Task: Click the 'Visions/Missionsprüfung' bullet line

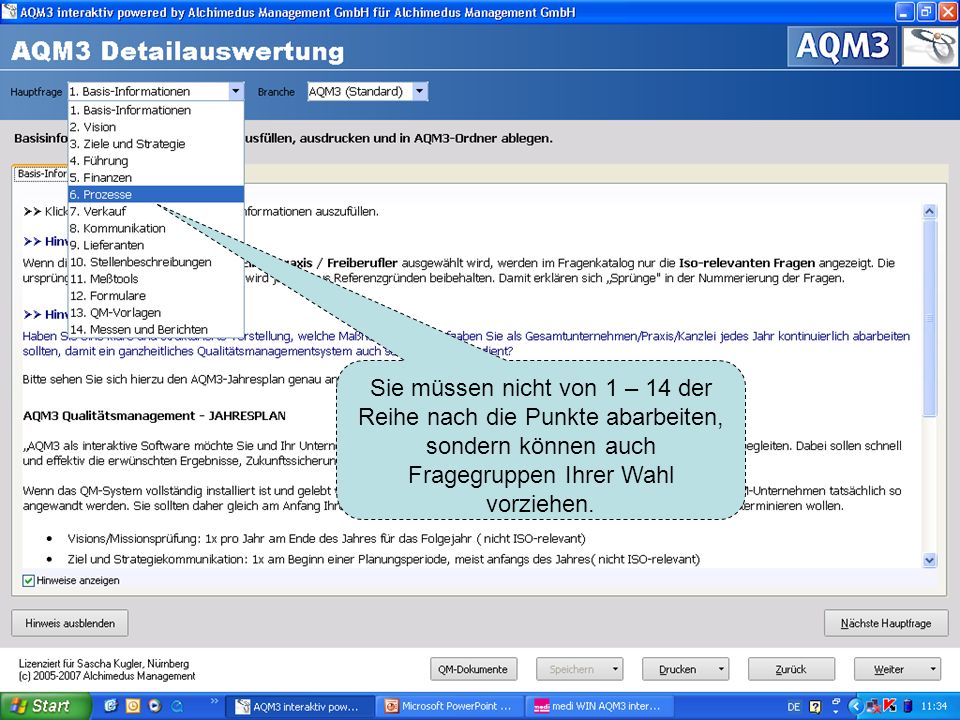Action: click(326, 539)
